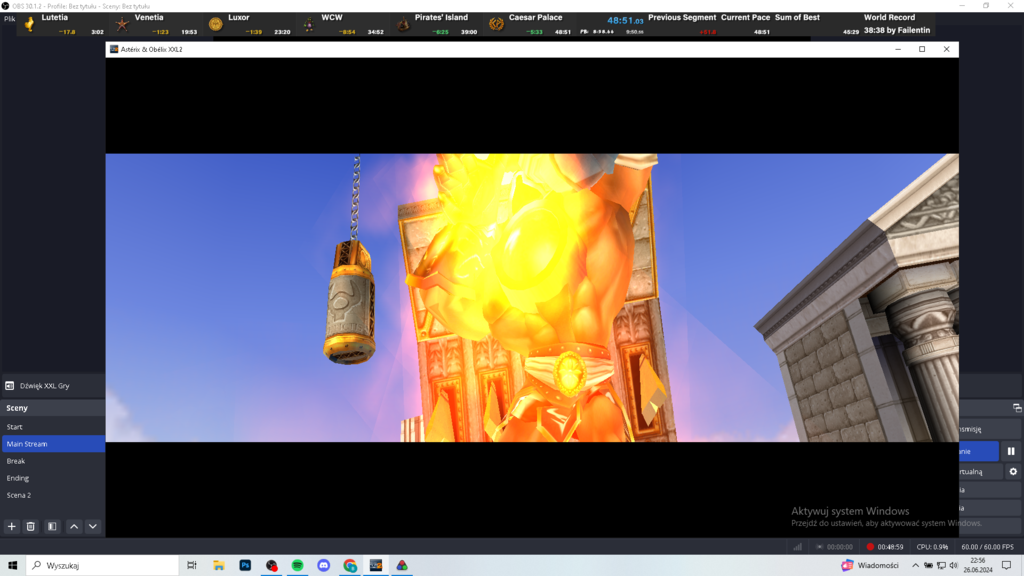Open OBS Studio taskbar icon
Screen dimensions: 1024x576
pos(271,566)
